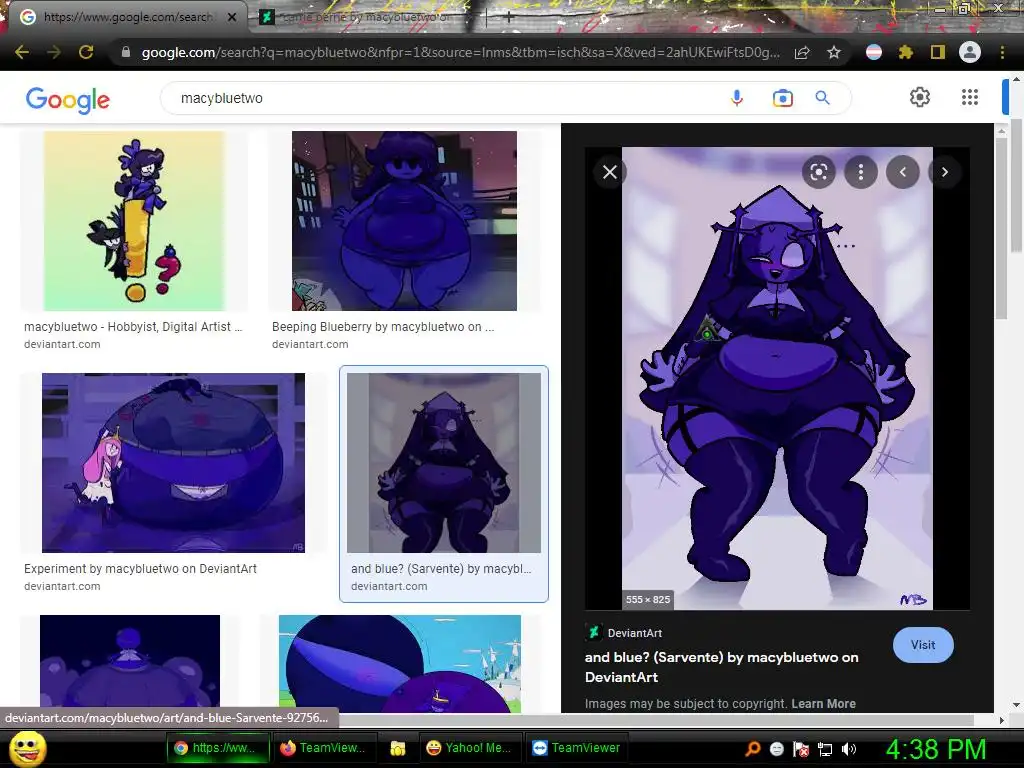Show previous image in preview
Screen dimensions: 1024x768
click(x=903, y=172)
